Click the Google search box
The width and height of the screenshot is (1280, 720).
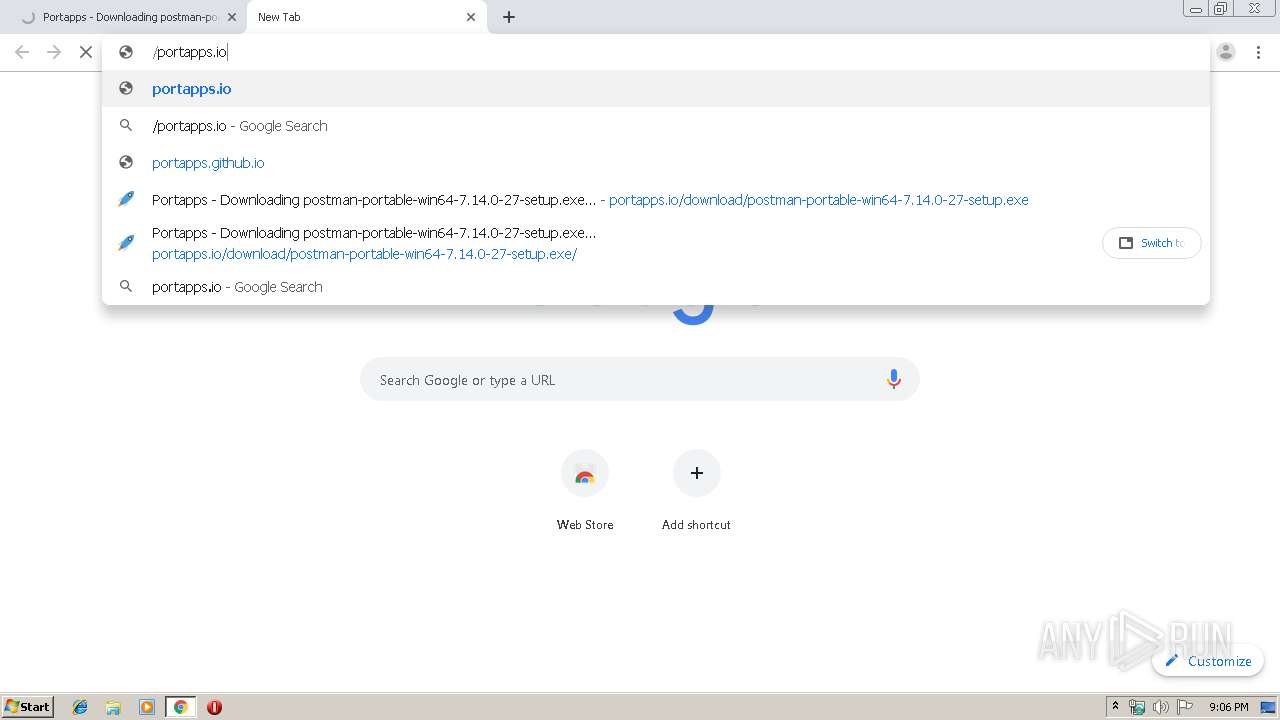coord(640,380)
